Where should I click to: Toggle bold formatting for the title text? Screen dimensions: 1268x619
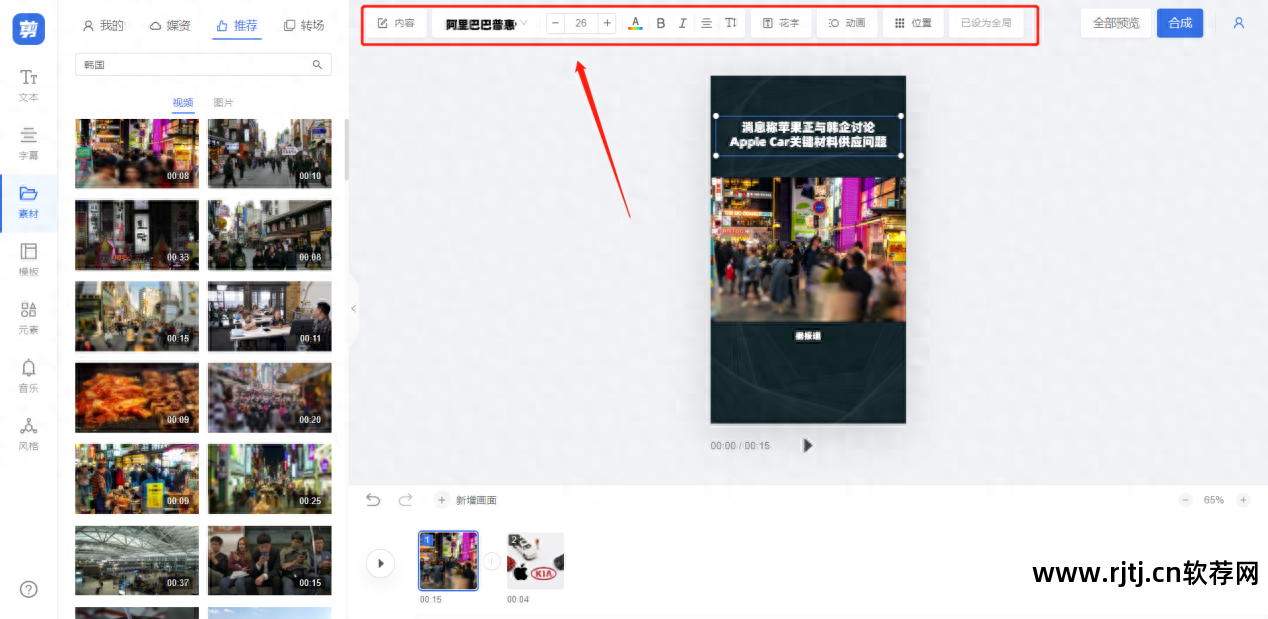(660, 22)
